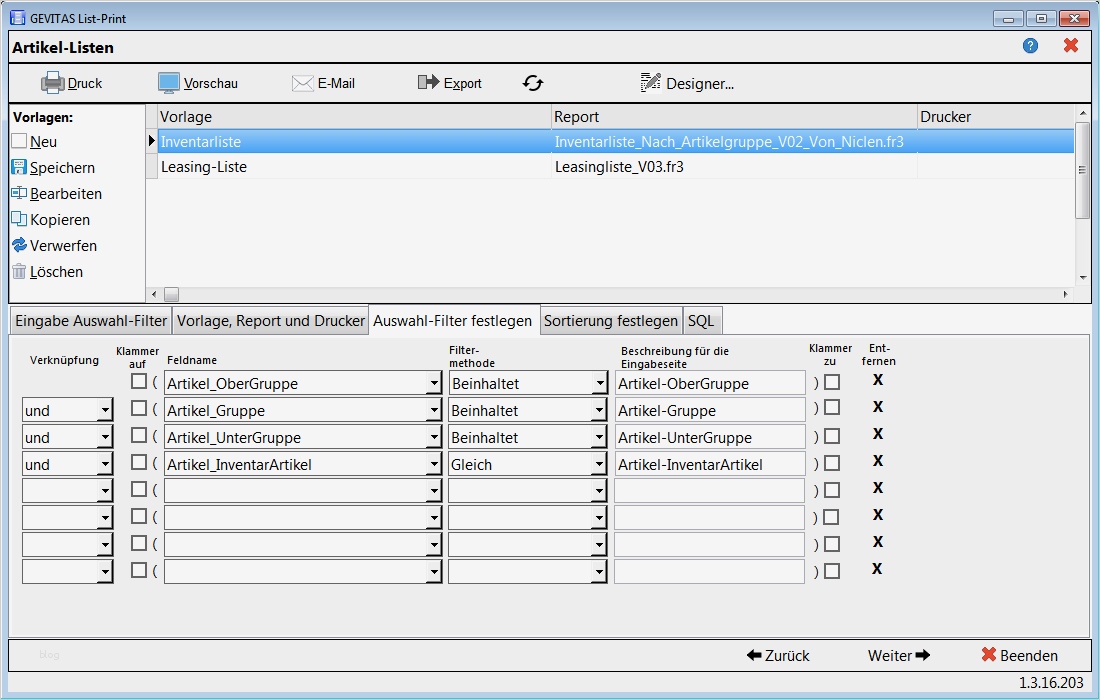Open the Artikel_UnterGruppe Feldname dropdown

click(434, 437)
